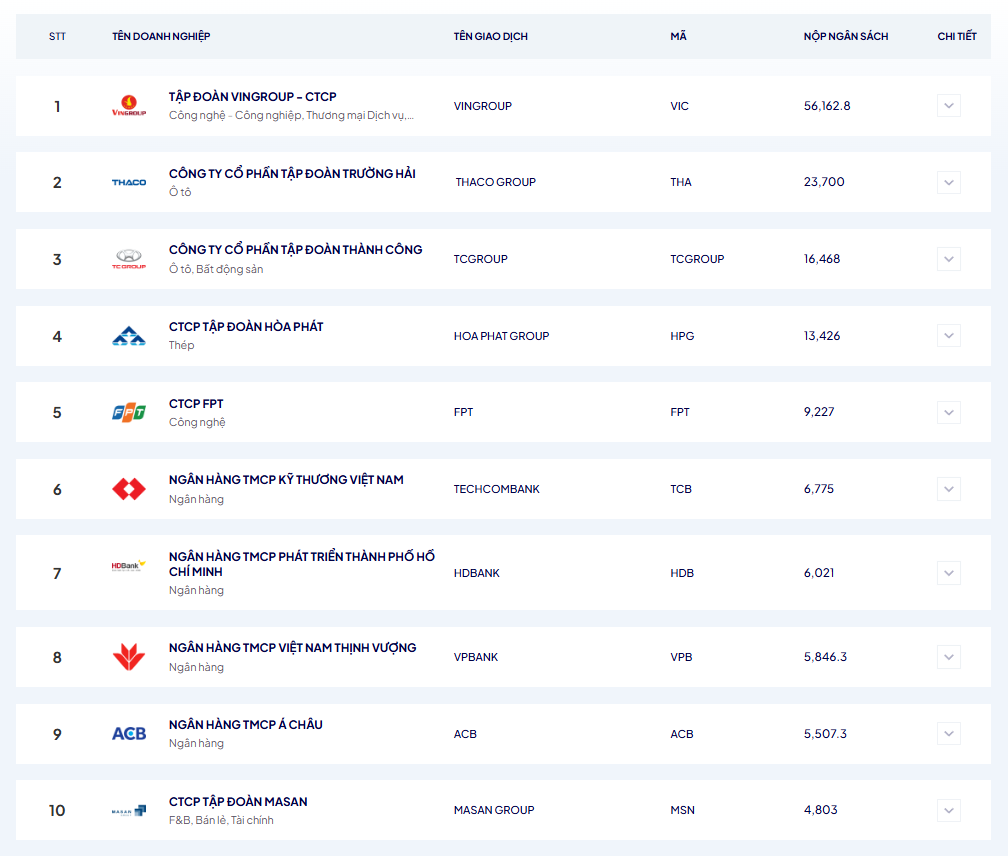The height and width of the screenshot is (856, 1008).
Task: Click the THACO logo
Action: click(129, 183)
